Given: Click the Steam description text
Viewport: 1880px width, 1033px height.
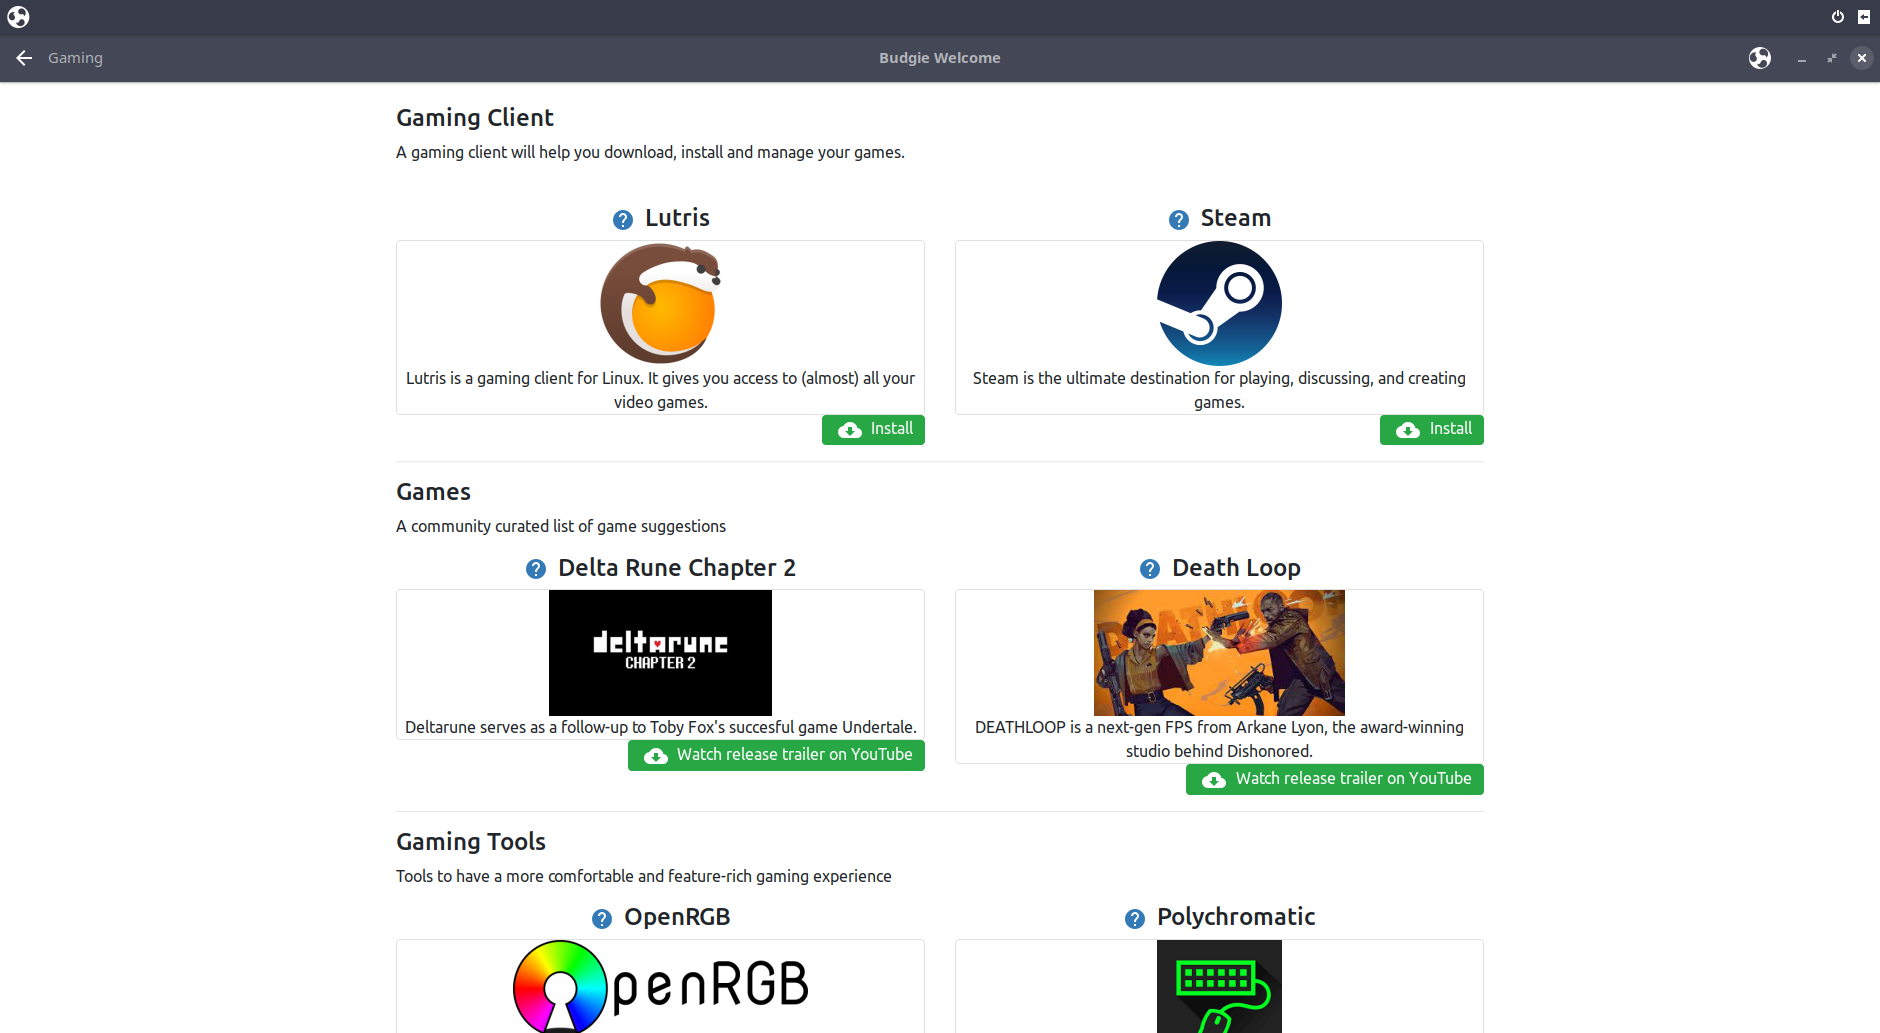Looking at the screenshot, I should 1219,390.
